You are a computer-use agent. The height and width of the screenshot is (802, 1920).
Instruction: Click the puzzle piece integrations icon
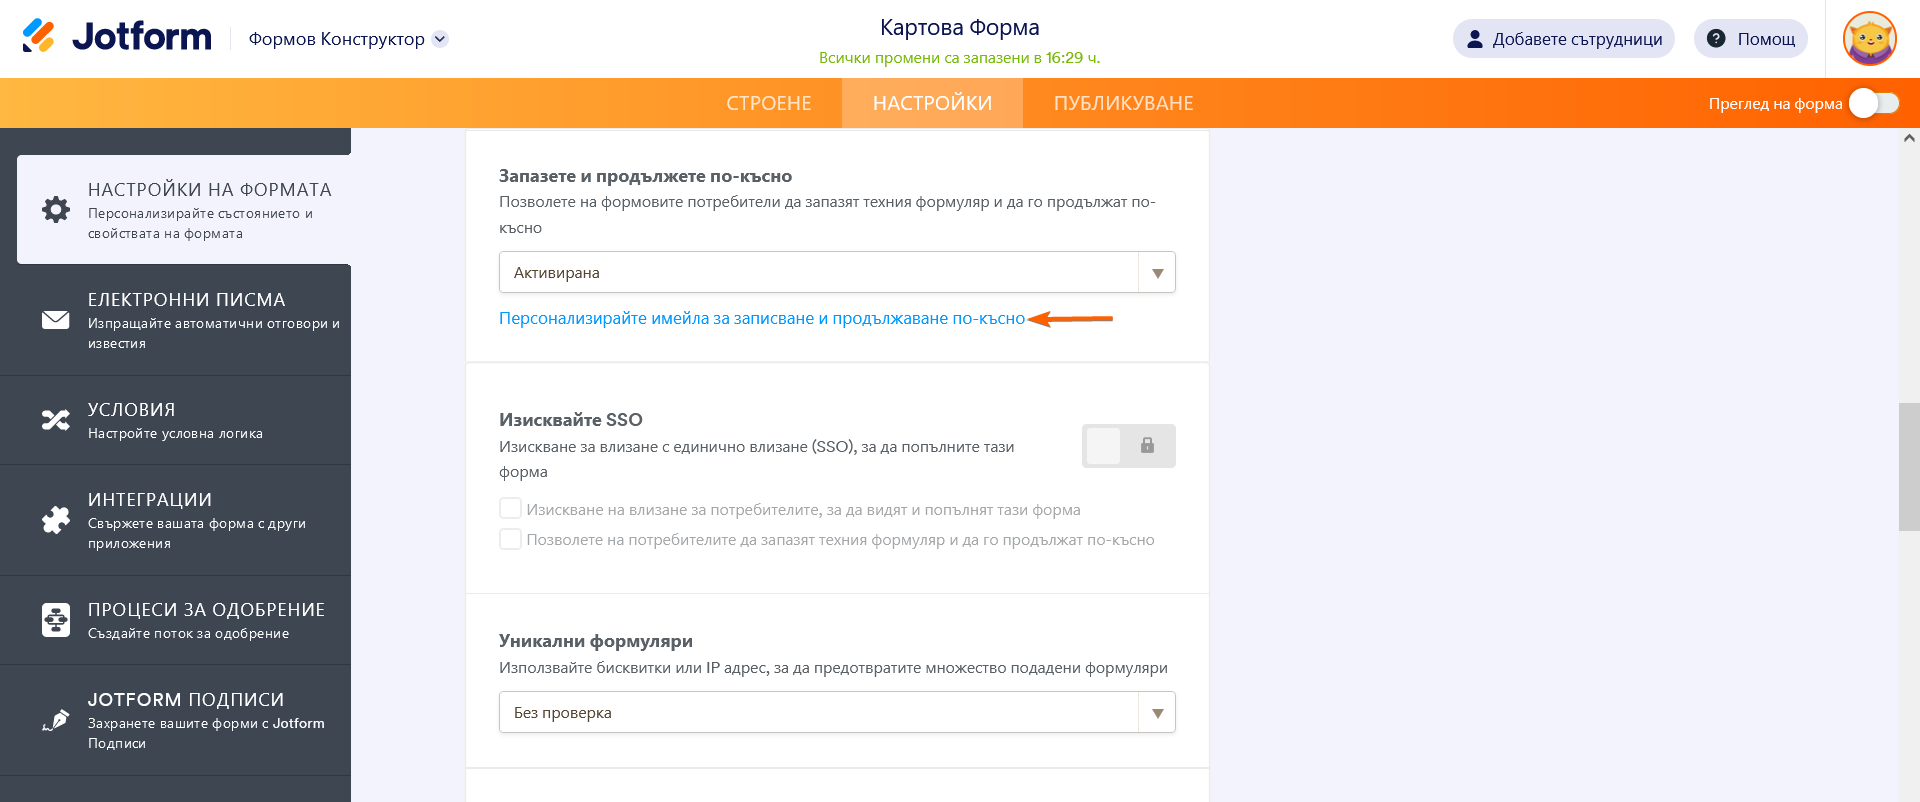[56, 520]
